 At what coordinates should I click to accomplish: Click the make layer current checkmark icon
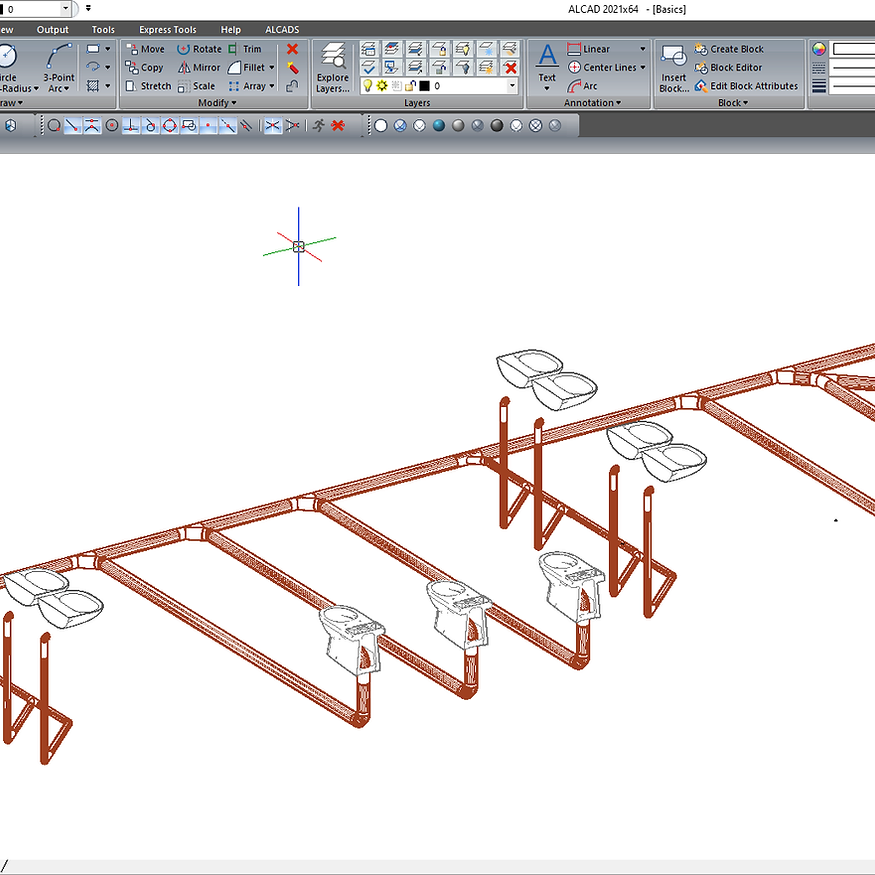point(368,68)
